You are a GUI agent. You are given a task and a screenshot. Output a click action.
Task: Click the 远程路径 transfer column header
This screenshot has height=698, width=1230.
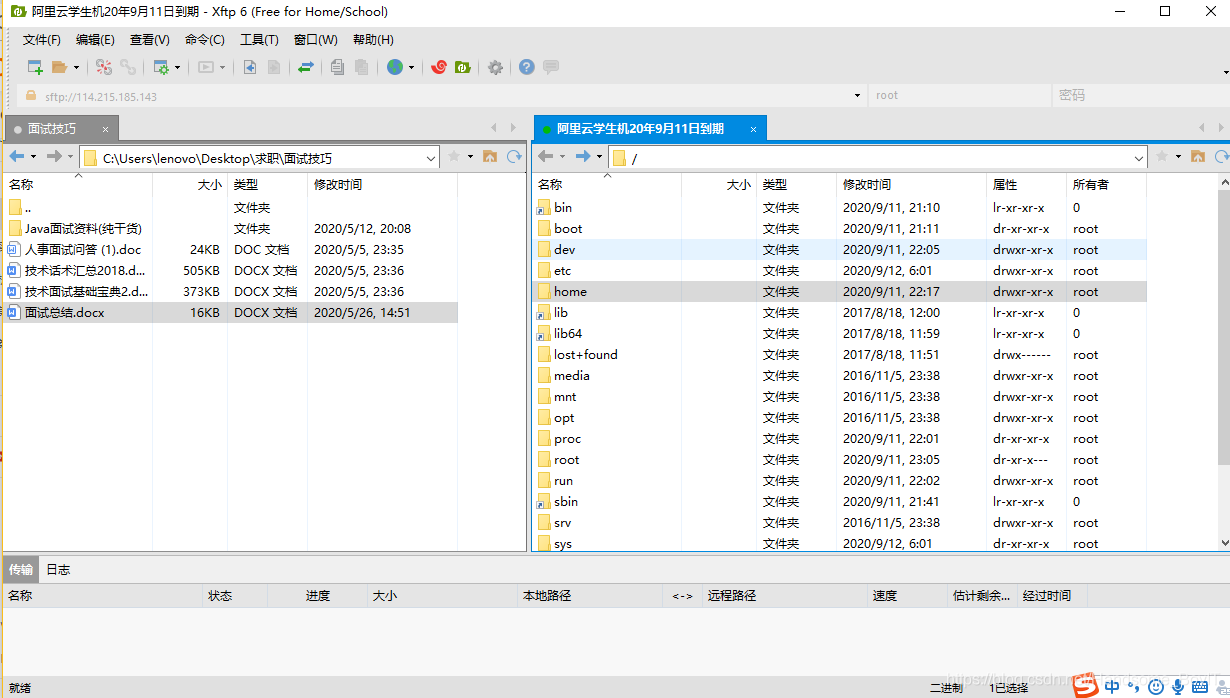point(784,595)
